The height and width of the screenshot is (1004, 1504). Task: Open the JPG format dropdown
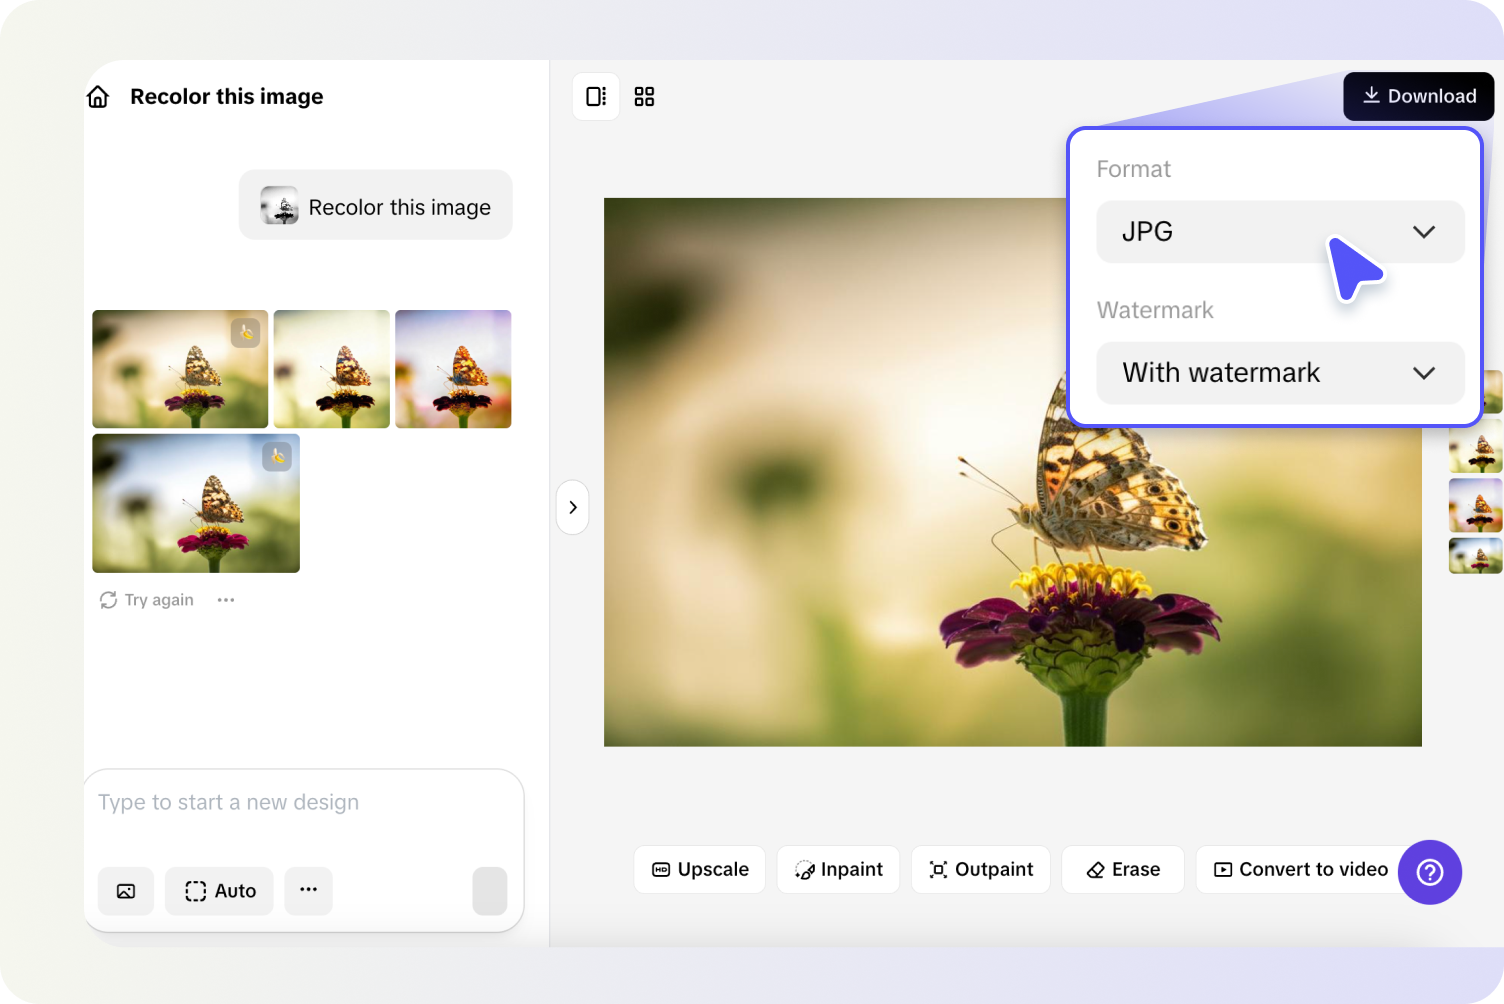tap(1280, 231)
